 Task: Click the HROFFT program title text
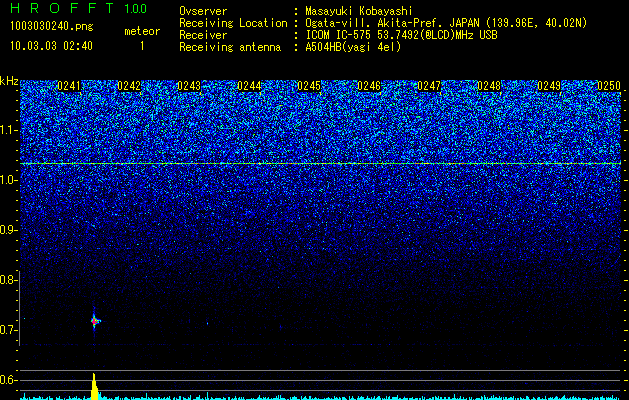(63, 8)
